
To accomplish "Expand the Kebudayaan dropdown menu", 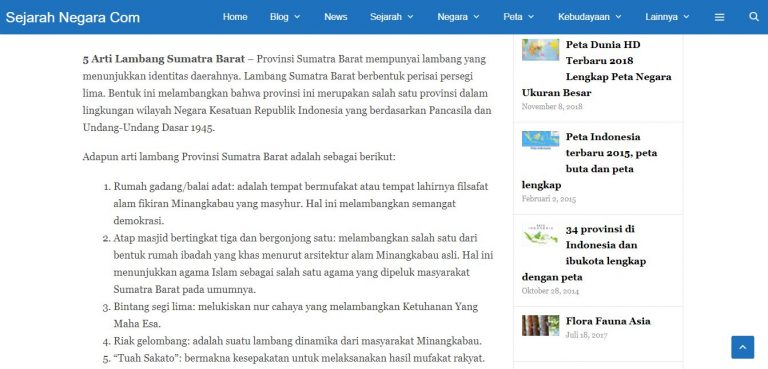I will [x=589, y=17].
